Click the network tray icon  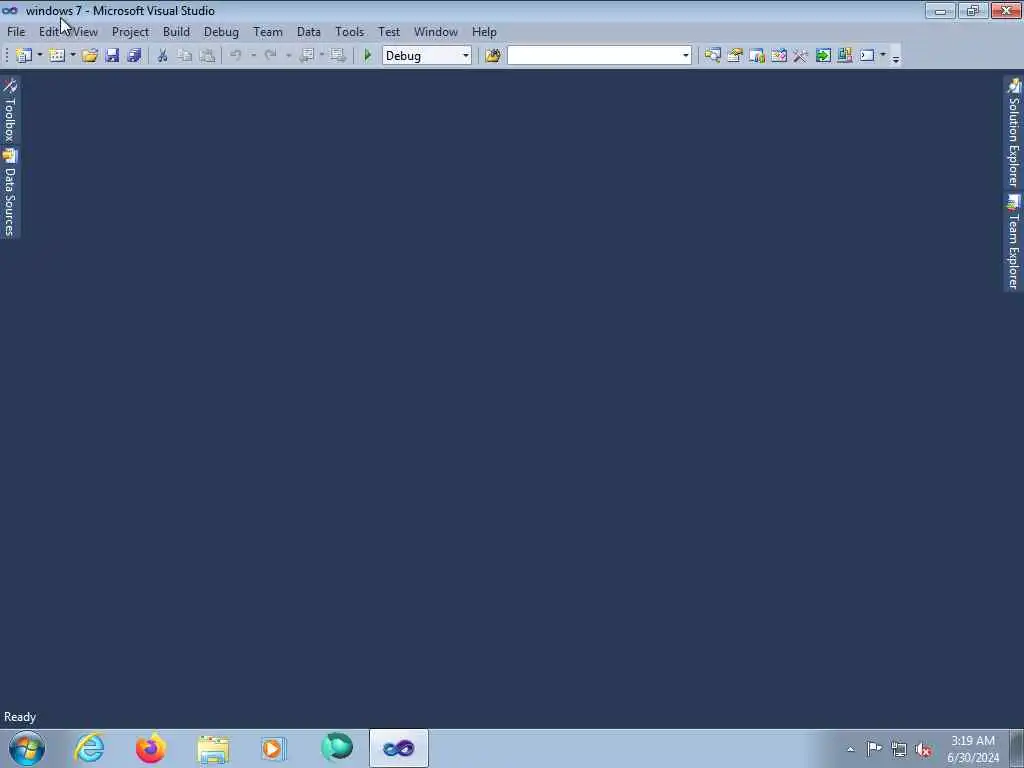pyautogui.click(x=899, y=749)
